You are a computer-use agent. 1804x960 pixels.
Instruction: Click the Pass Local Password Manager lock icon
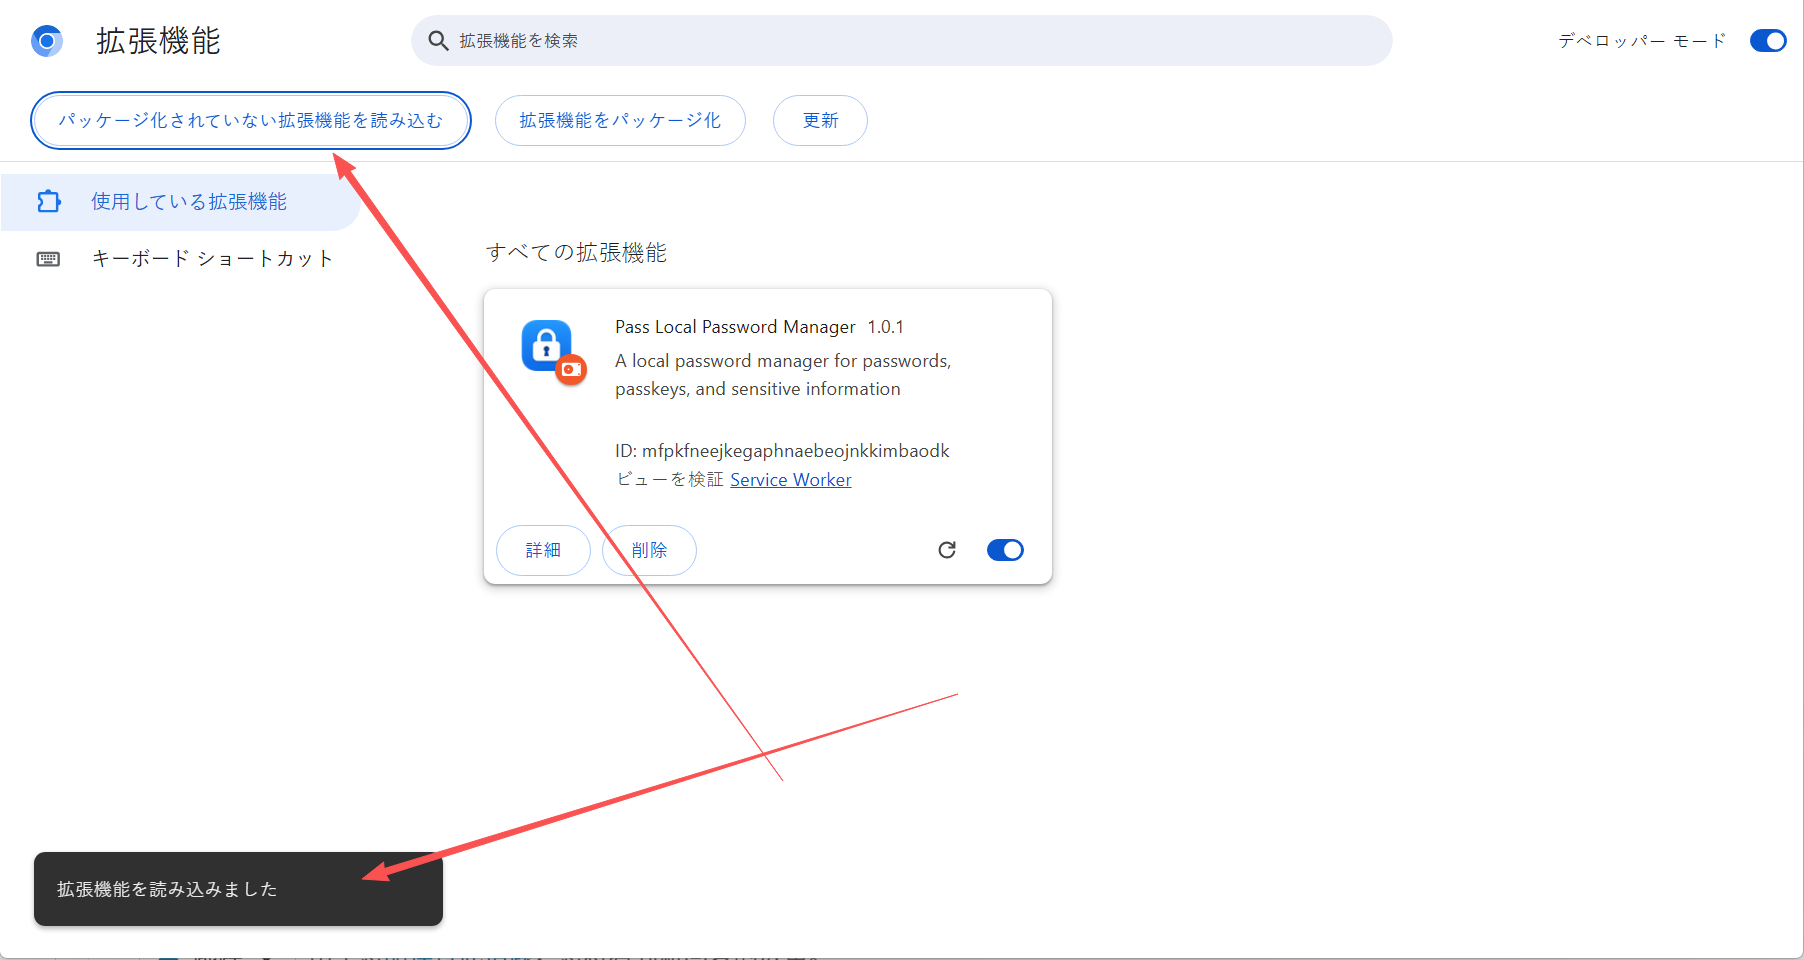pyautogui.click(x=546, y=346)
